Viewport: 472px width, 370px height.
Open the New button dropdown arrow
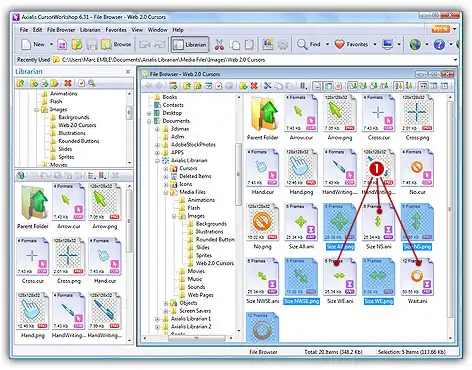pyautogui.click(x=51, y=44)
